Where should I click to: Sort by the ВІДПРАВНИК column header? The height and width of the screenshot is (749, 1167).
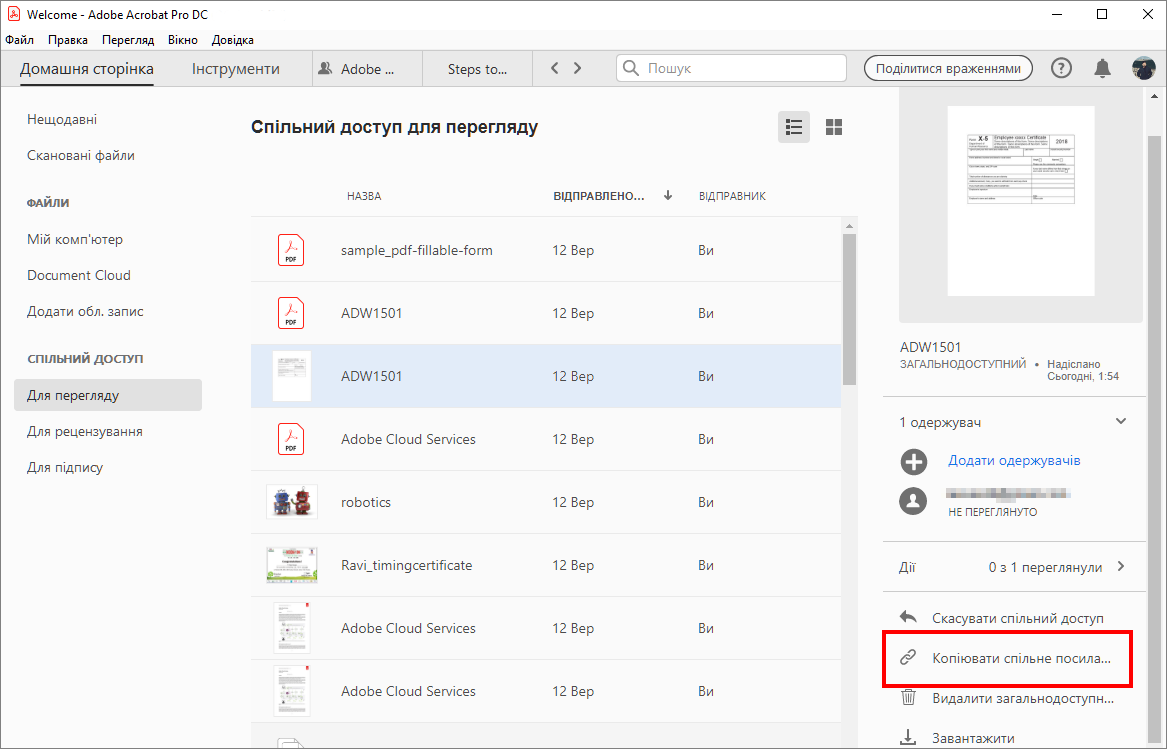732,196
